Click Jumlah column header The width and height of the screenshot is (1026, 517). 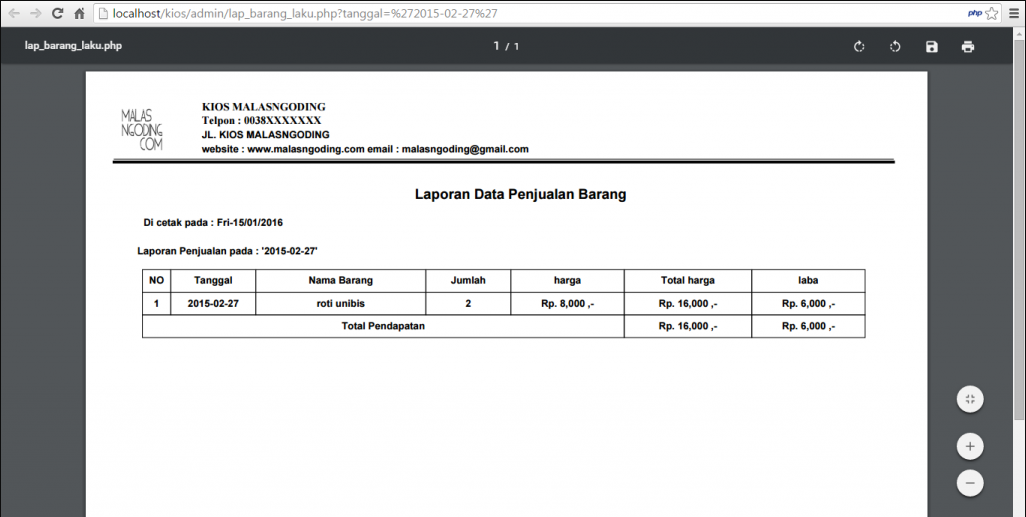click(468, 281)
